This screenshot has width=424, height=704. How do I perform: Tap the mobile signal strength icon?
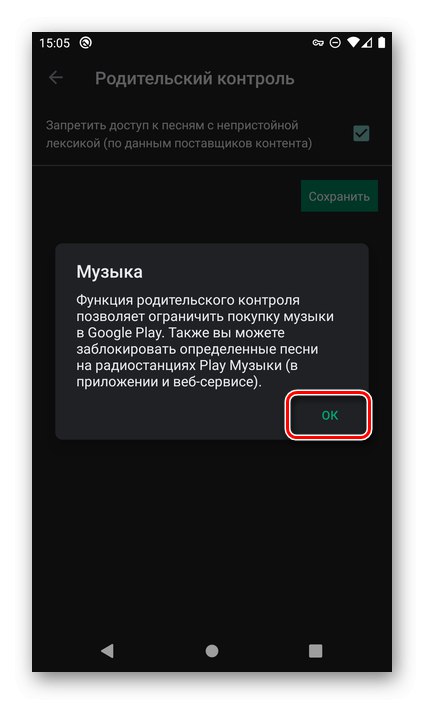tap(367, 43)
